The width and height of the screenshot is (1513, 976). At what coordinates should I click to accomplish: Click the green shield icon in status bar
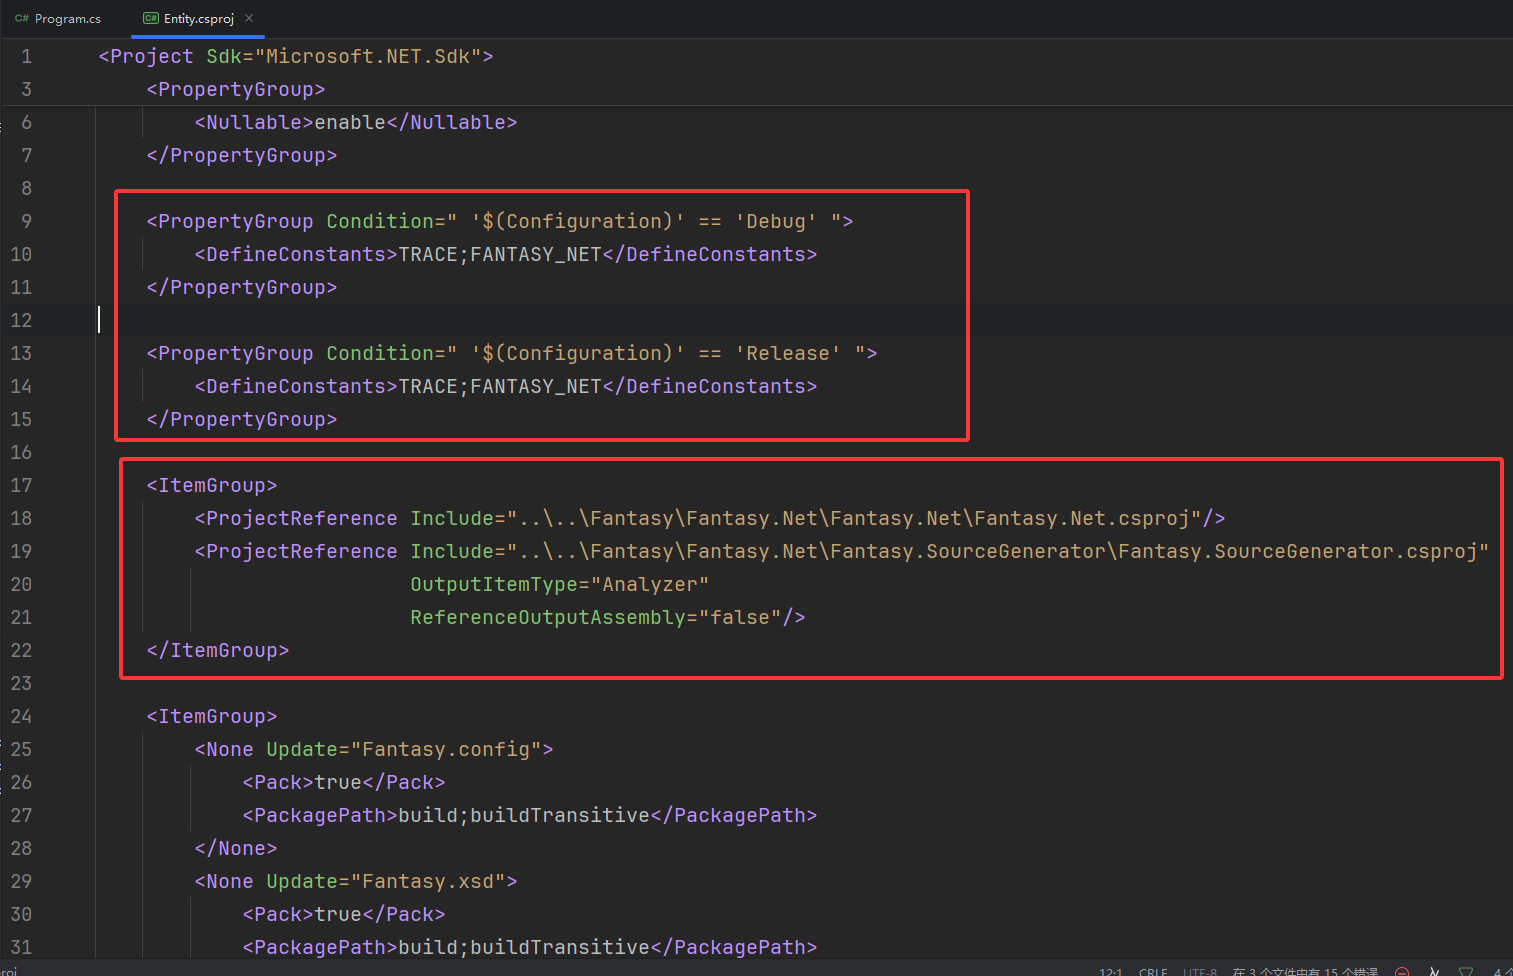1466,971
